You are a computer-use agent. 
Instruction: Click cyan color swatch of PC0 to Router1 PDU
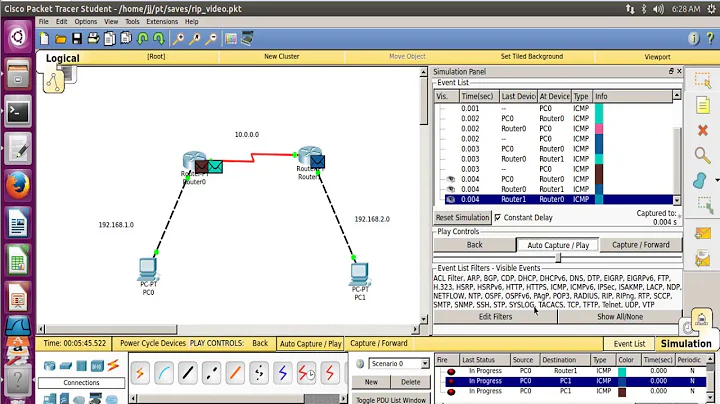click(x=622, y=371)
